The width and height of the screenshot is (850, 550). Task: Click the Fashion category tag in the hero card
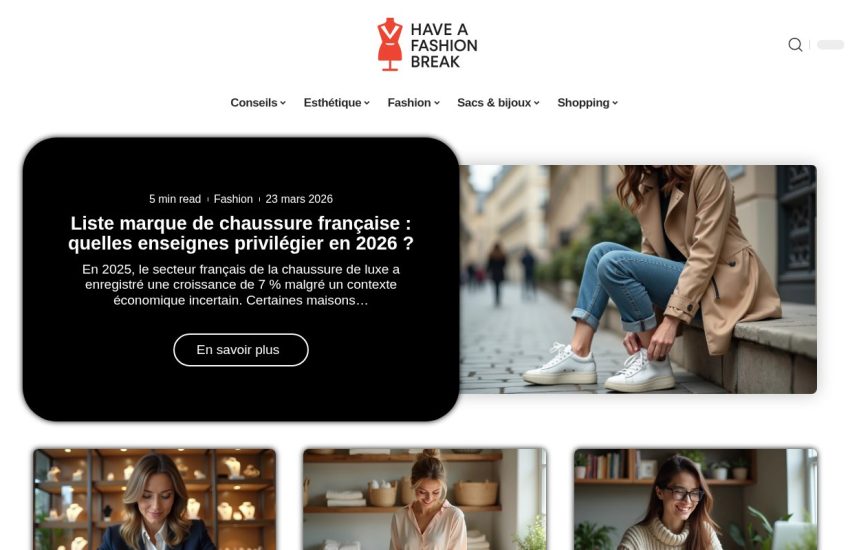tap(233, 199)
